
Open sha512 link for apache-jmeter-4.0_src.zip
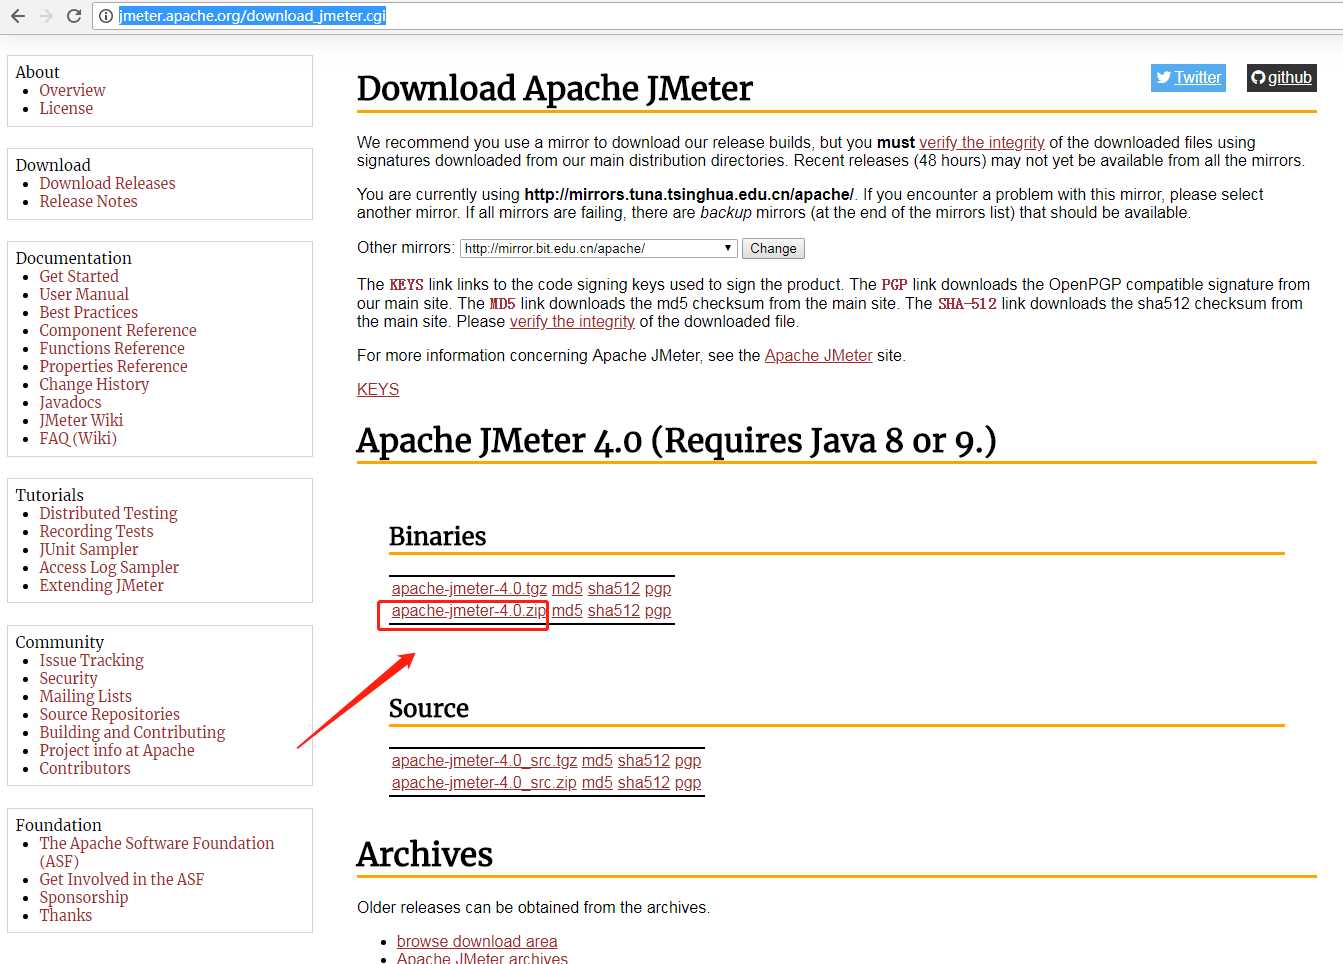point(644,782)
